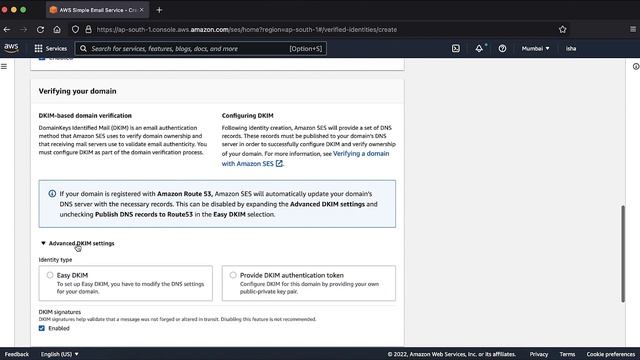Screen dimensions: 640x360
Task: Expand the left navigation hamburger menu
Action: point(4,66)
